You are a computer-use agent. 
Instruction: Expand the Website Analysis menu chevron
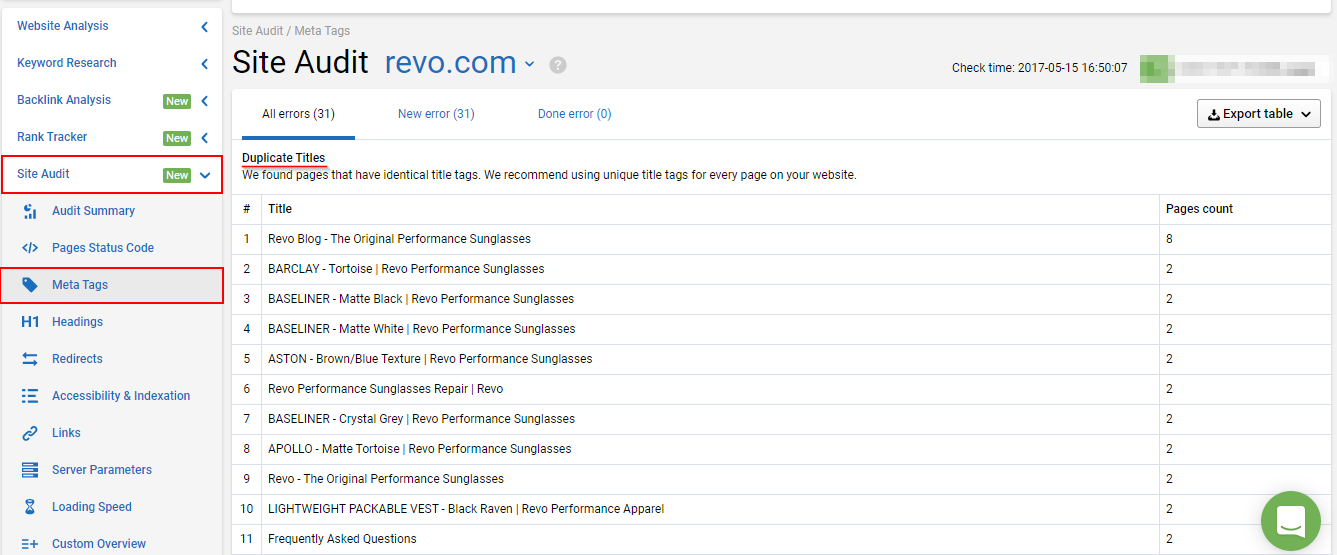205,27
